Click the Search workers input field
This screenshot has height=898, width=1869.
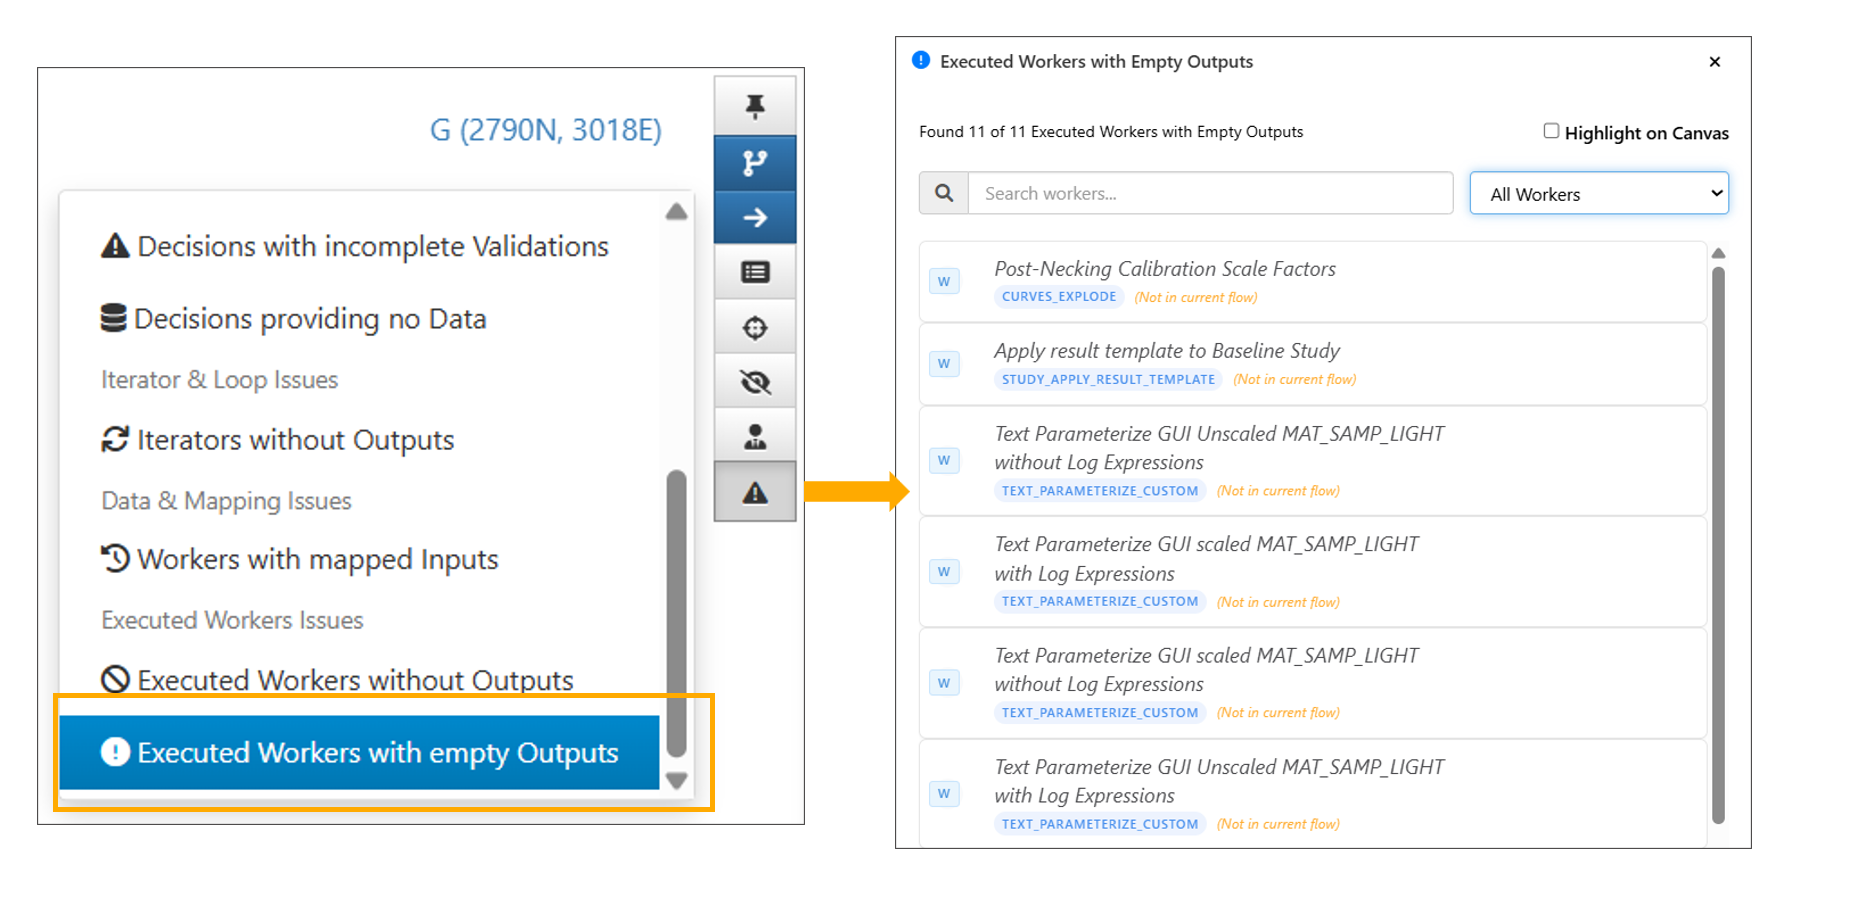1209,194
